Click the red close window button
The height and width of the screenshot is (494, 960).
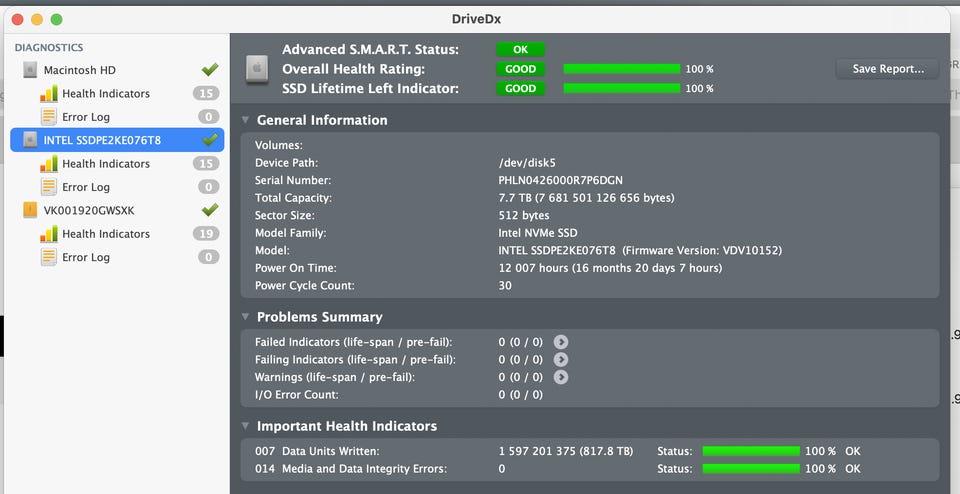[x=17, y=20]
